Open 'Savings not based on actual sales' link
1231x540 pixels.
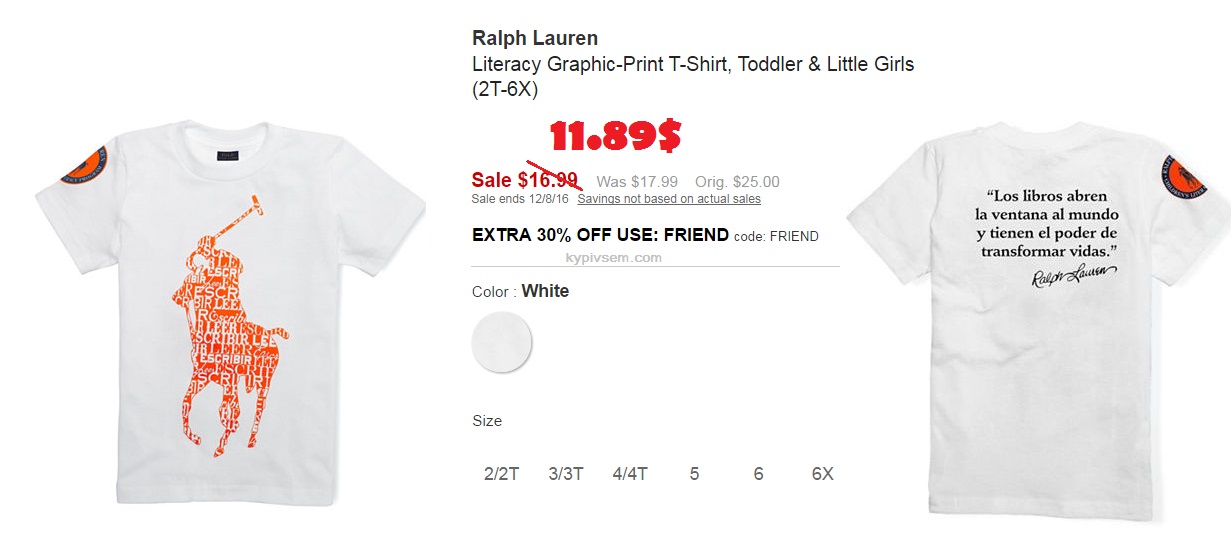669,199
